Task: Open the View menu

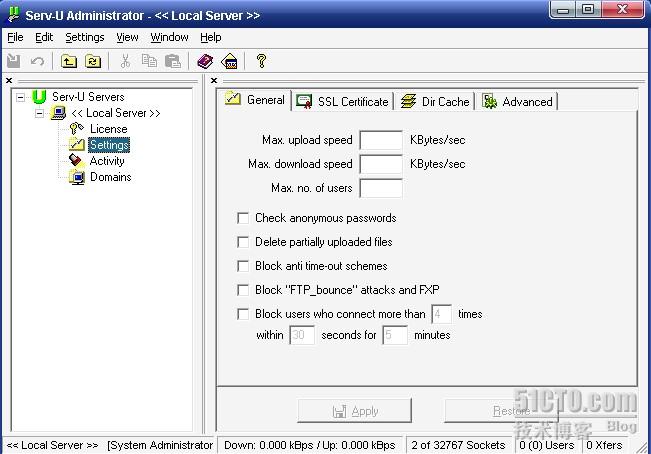Action: [127, 37]
